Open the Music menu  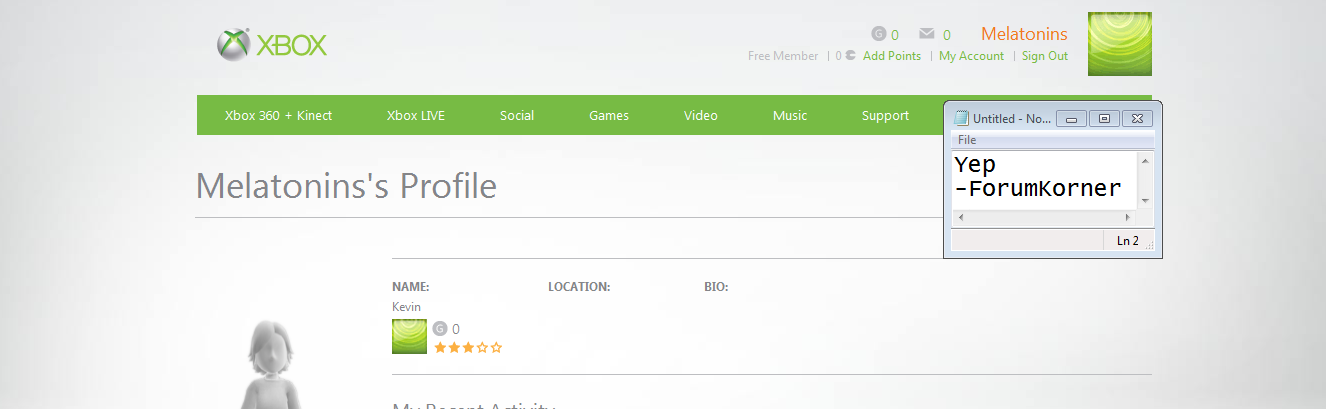(x=790, y=115)
